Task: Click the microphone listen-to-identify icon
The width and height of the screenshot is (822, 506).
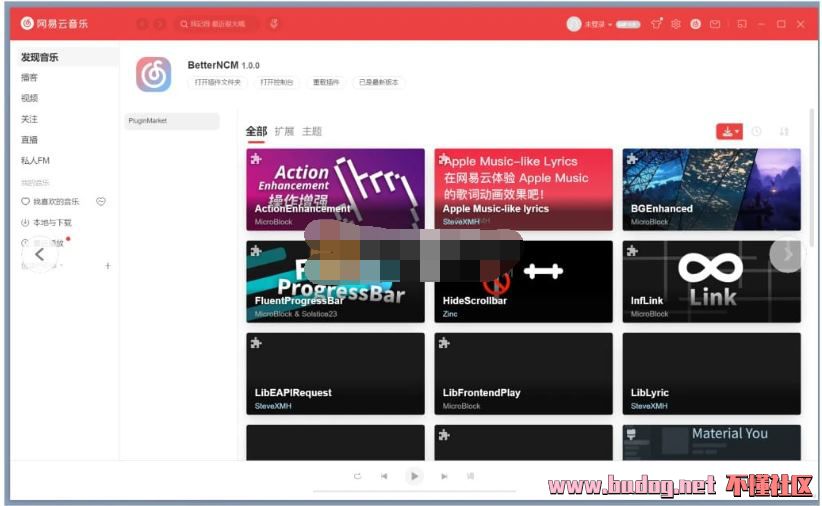Action: tap(274, 23)
